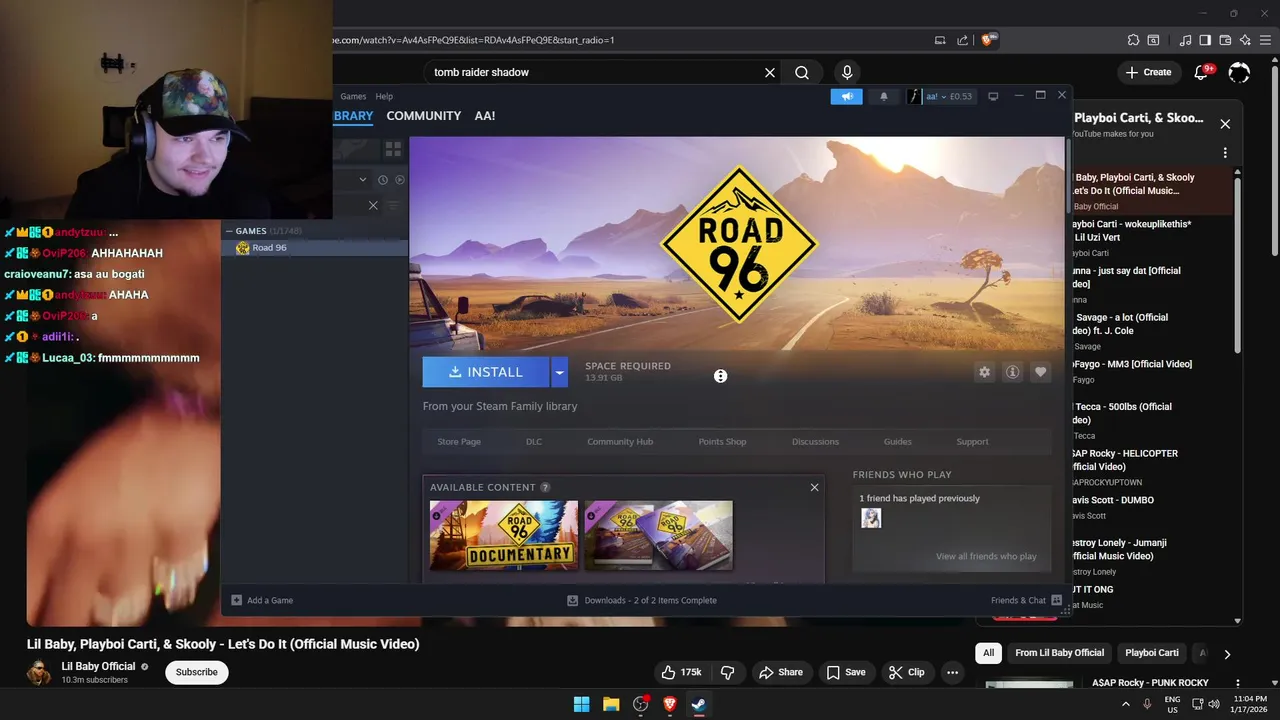Viewport: 1280px width, 720px height.
Task: Open YouTube account avatar menu
Action: [1239, 72]
